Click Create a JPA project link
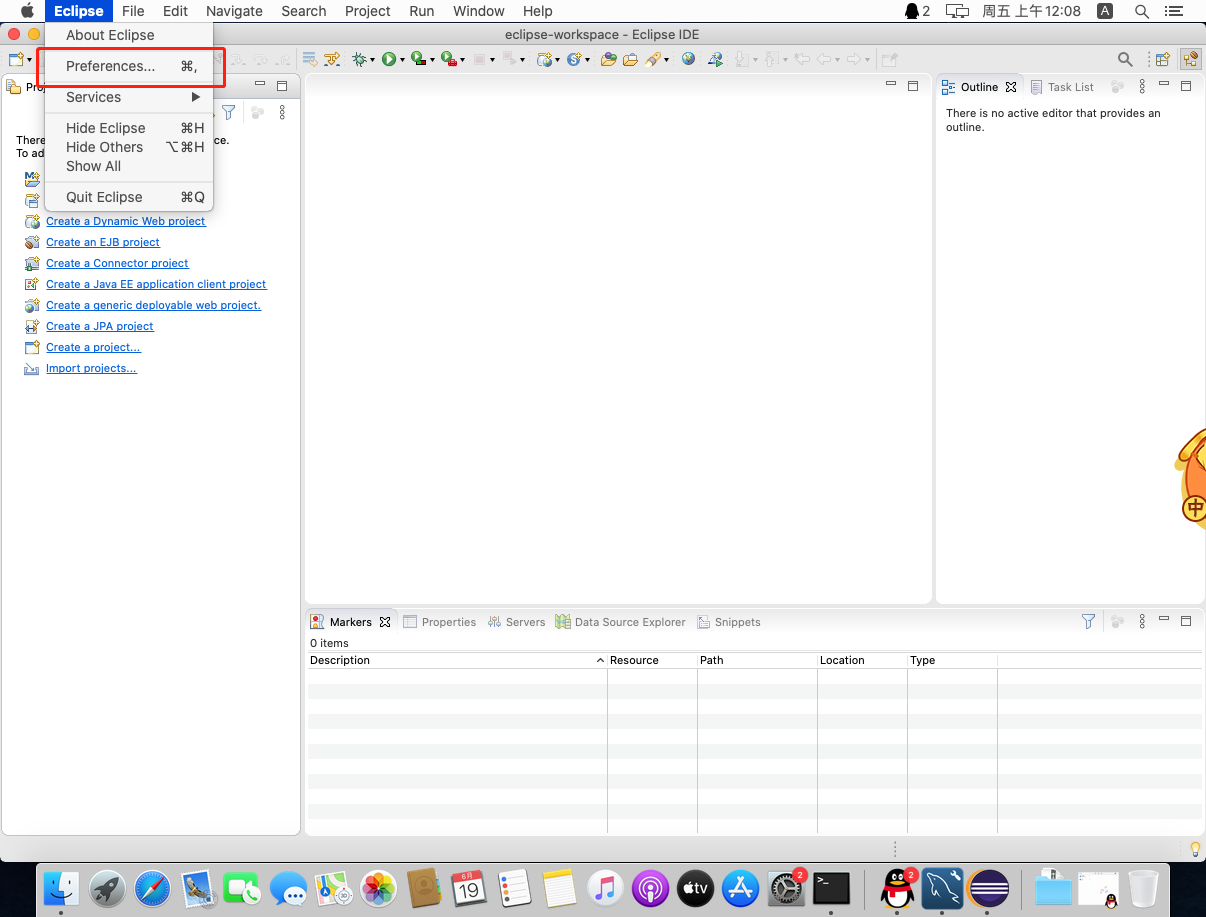This screenshot has height=917, width=1206. click(x=100, y=326)
